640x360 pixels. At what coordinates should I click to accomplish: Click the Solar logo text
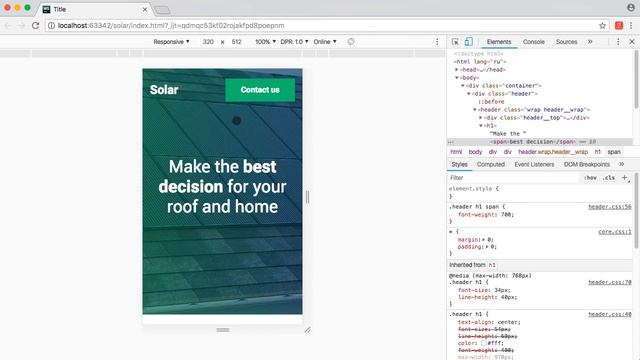(164, 90)
